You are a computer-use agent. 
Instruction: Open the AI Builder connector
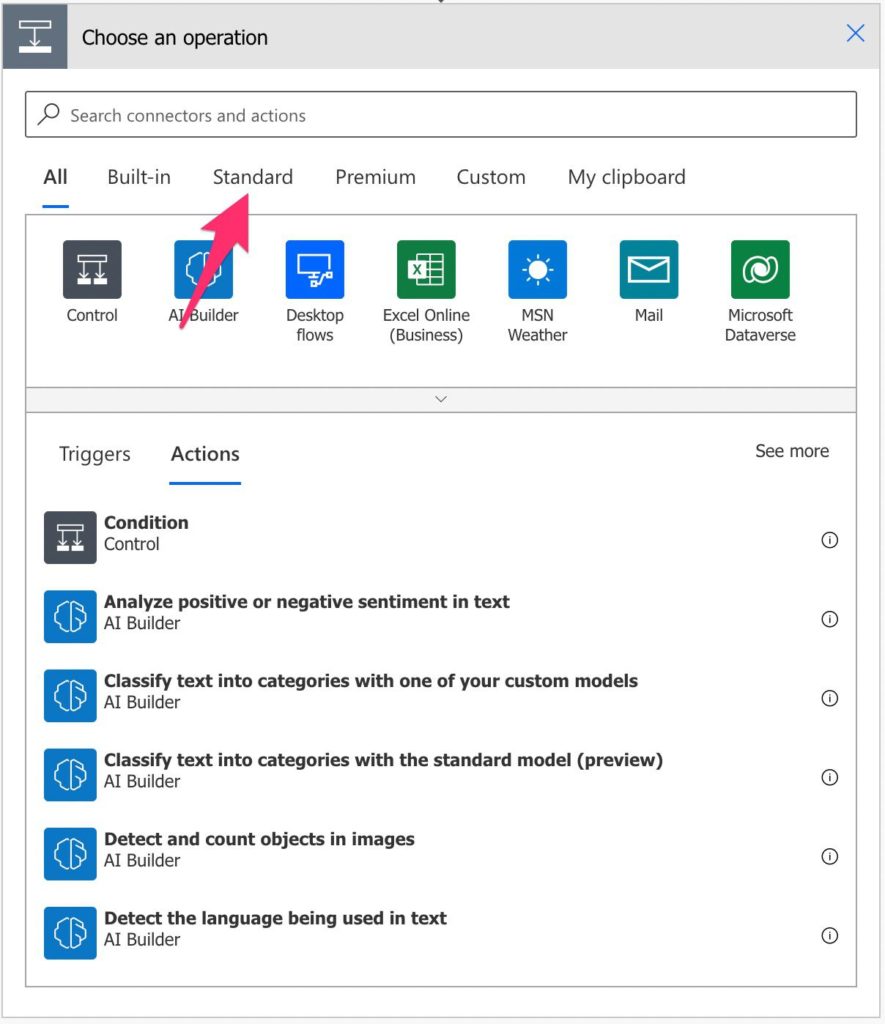[x=203, y=268]
